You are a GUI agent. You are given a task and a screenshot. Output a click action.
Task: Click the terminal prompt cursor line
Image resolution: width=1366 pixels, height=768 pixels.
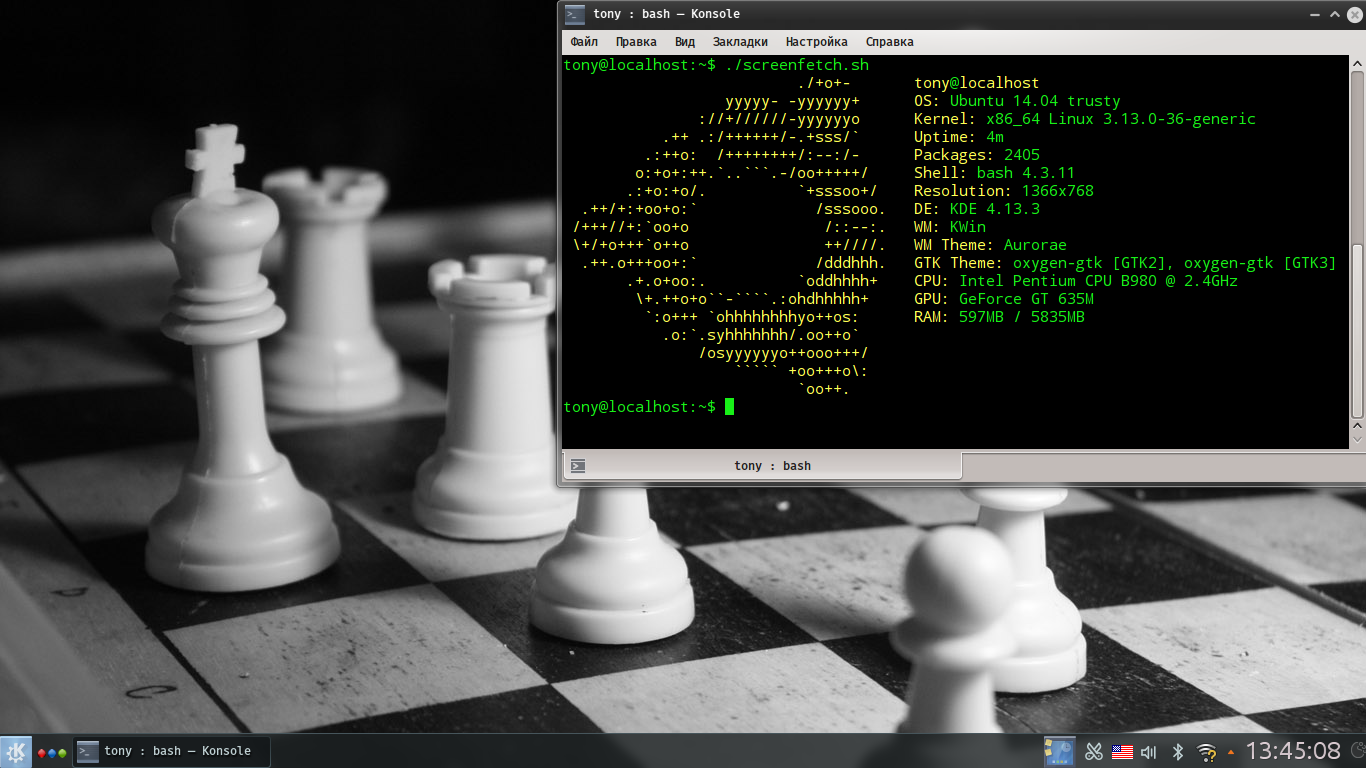(x=649, y=407)
